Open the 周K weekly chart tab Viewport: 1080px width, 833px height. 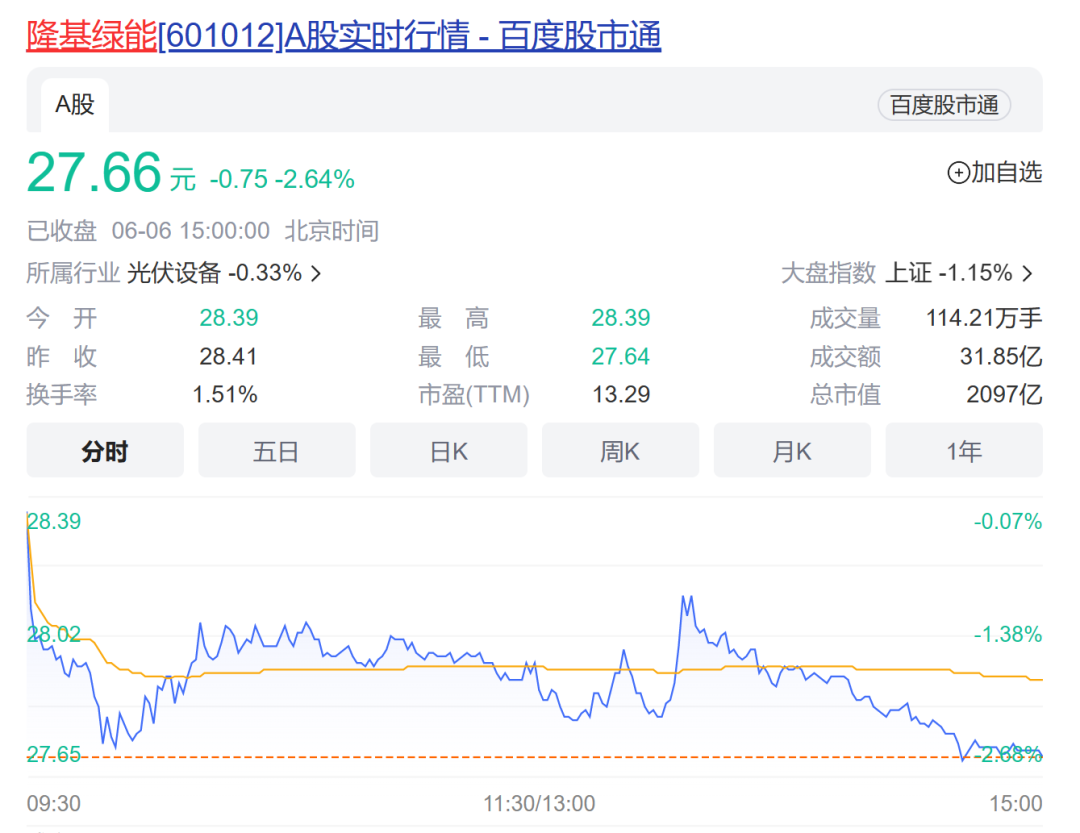coord(620,451)
